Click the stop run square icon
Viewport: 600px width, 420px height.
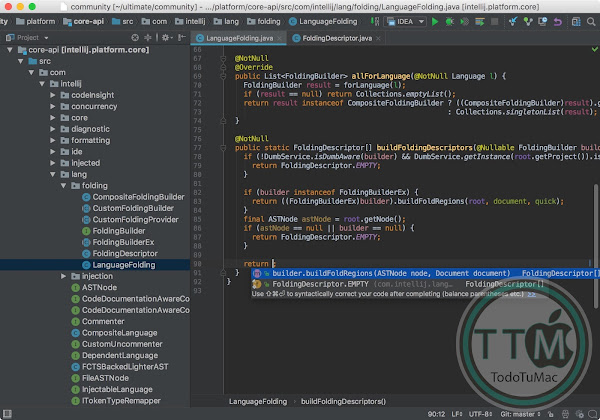[495, 19]
